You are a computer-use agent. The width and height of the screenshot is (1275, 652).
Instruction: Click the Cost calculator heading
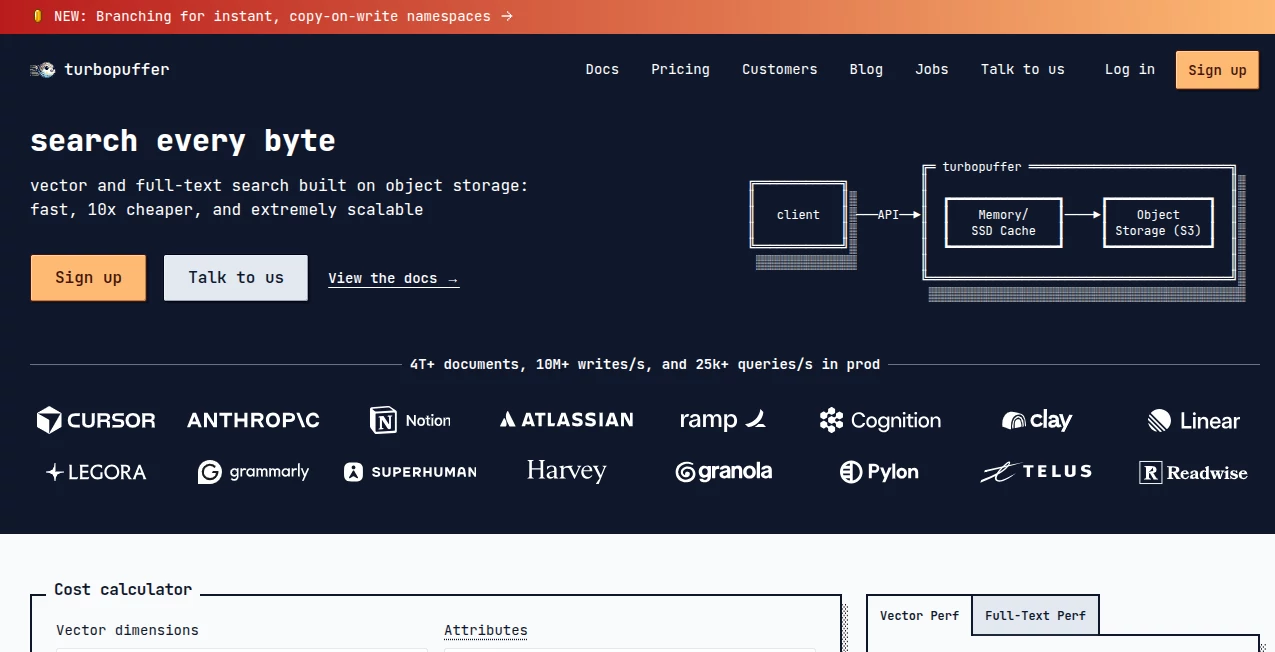(123, 589)
